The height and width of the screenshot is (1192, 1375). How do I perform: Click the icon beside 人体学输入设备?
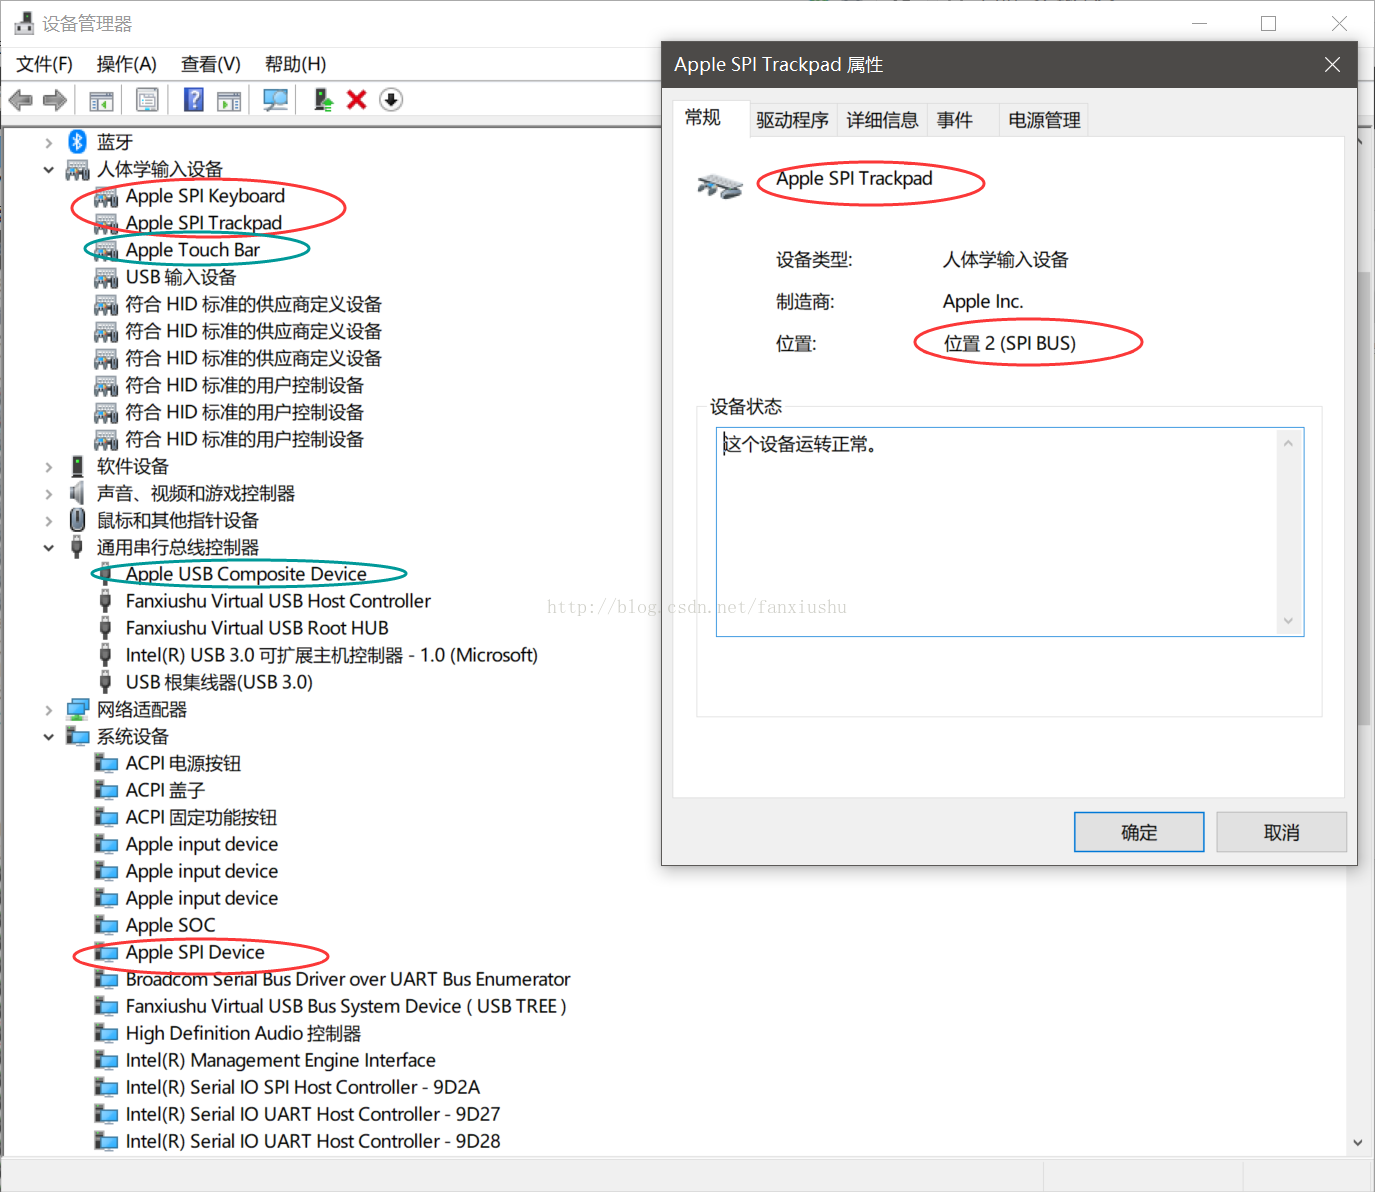tap(77, 169)
